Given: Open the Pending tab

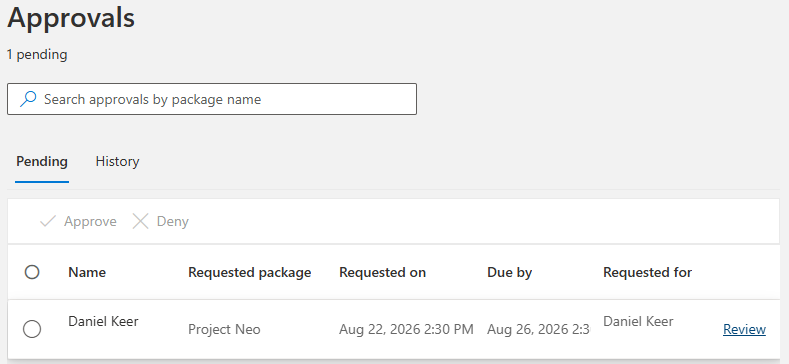Looking at the screenshot, I should point(42,162).
